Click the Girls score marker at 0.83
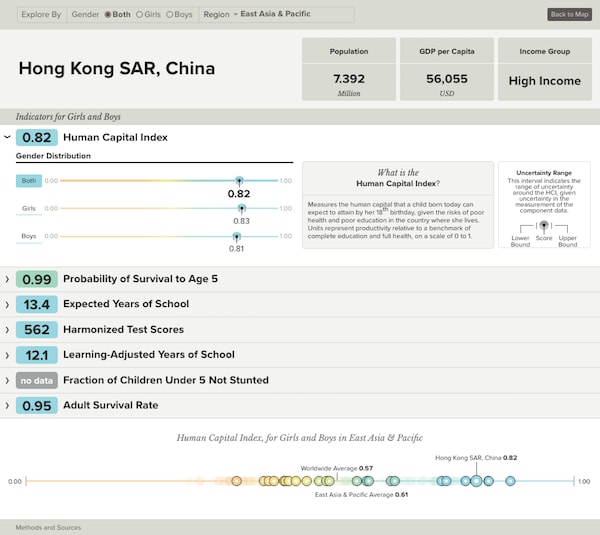 241,208
